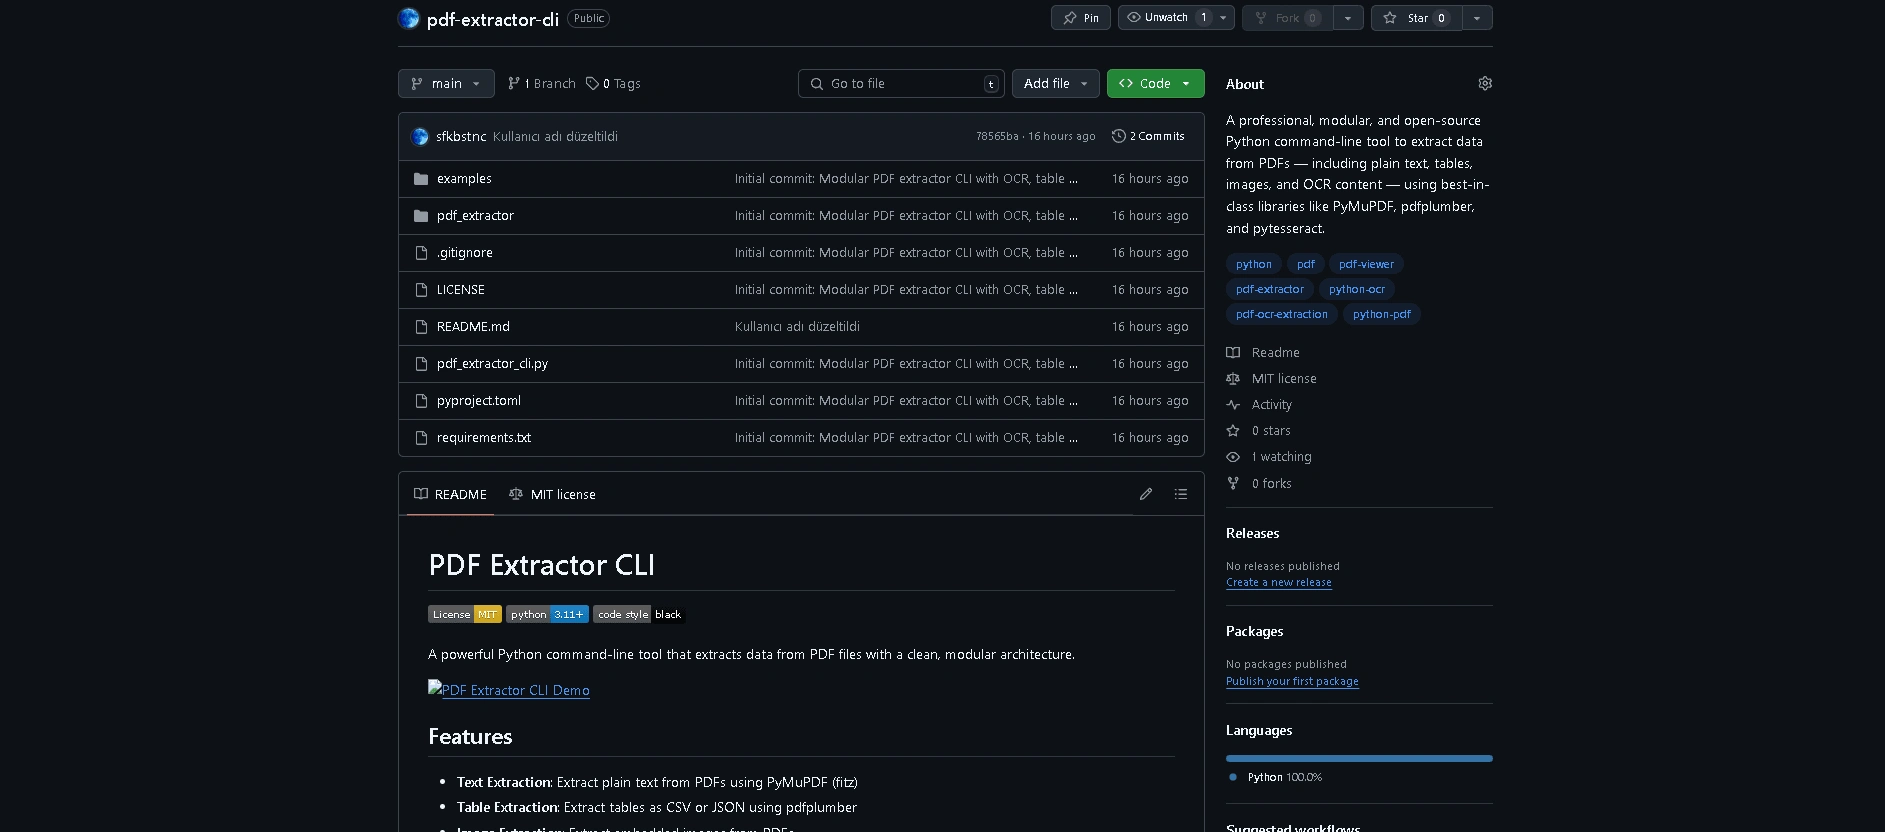Image resolution: width=1885 pixels, height=832 pixels.
Task: Click the .gitignore file icon
Action: click(x=421, y=253)
